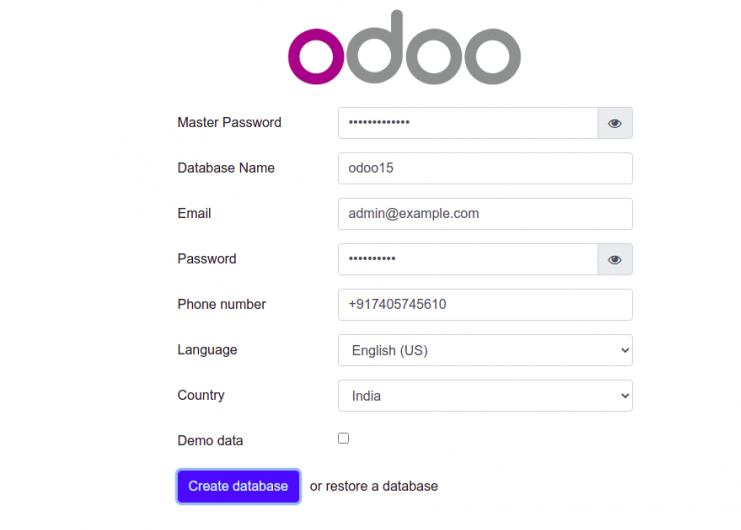Screen dimensions: 741x530
Task: Click the Phone number label
Action: point(222,305)
